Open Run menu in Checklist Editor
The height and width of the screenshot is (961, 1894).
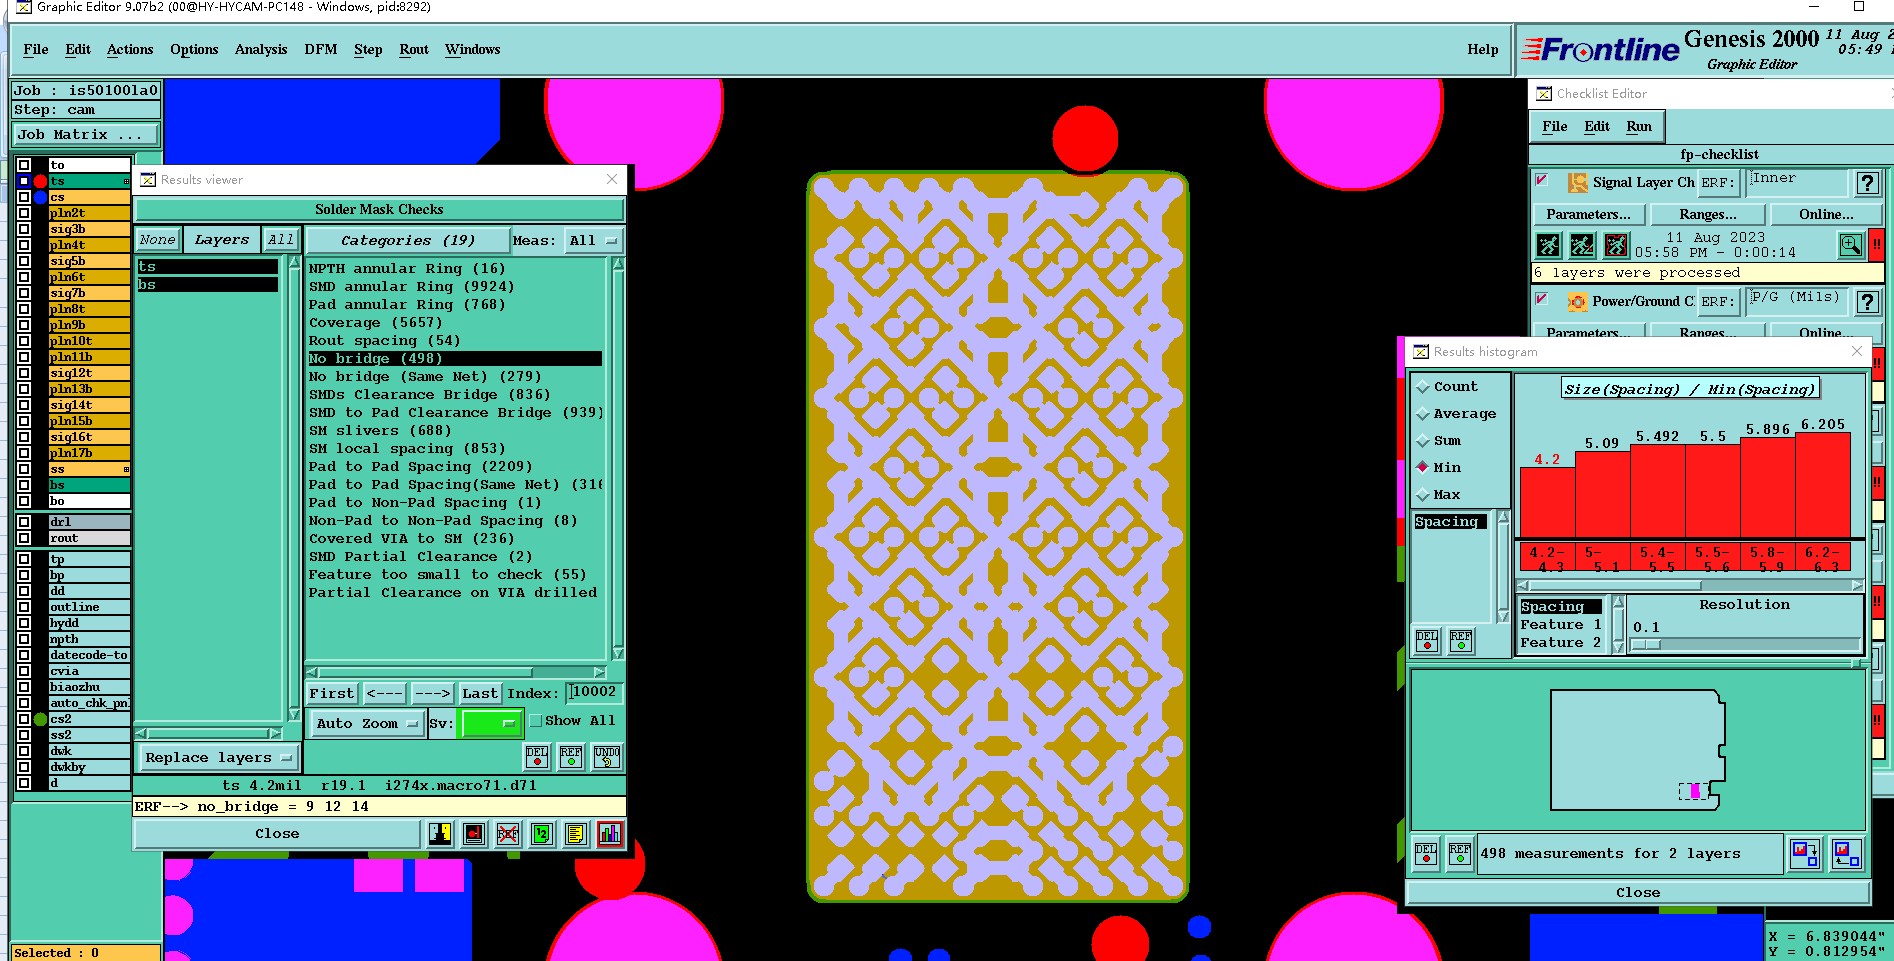pyautogui.click(x=1639, y=127)
